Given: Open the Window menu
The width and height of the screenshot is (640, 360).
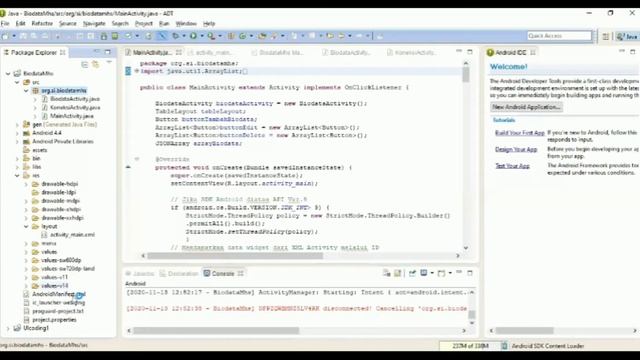Looking at the screenshot, I should [186, 24].
